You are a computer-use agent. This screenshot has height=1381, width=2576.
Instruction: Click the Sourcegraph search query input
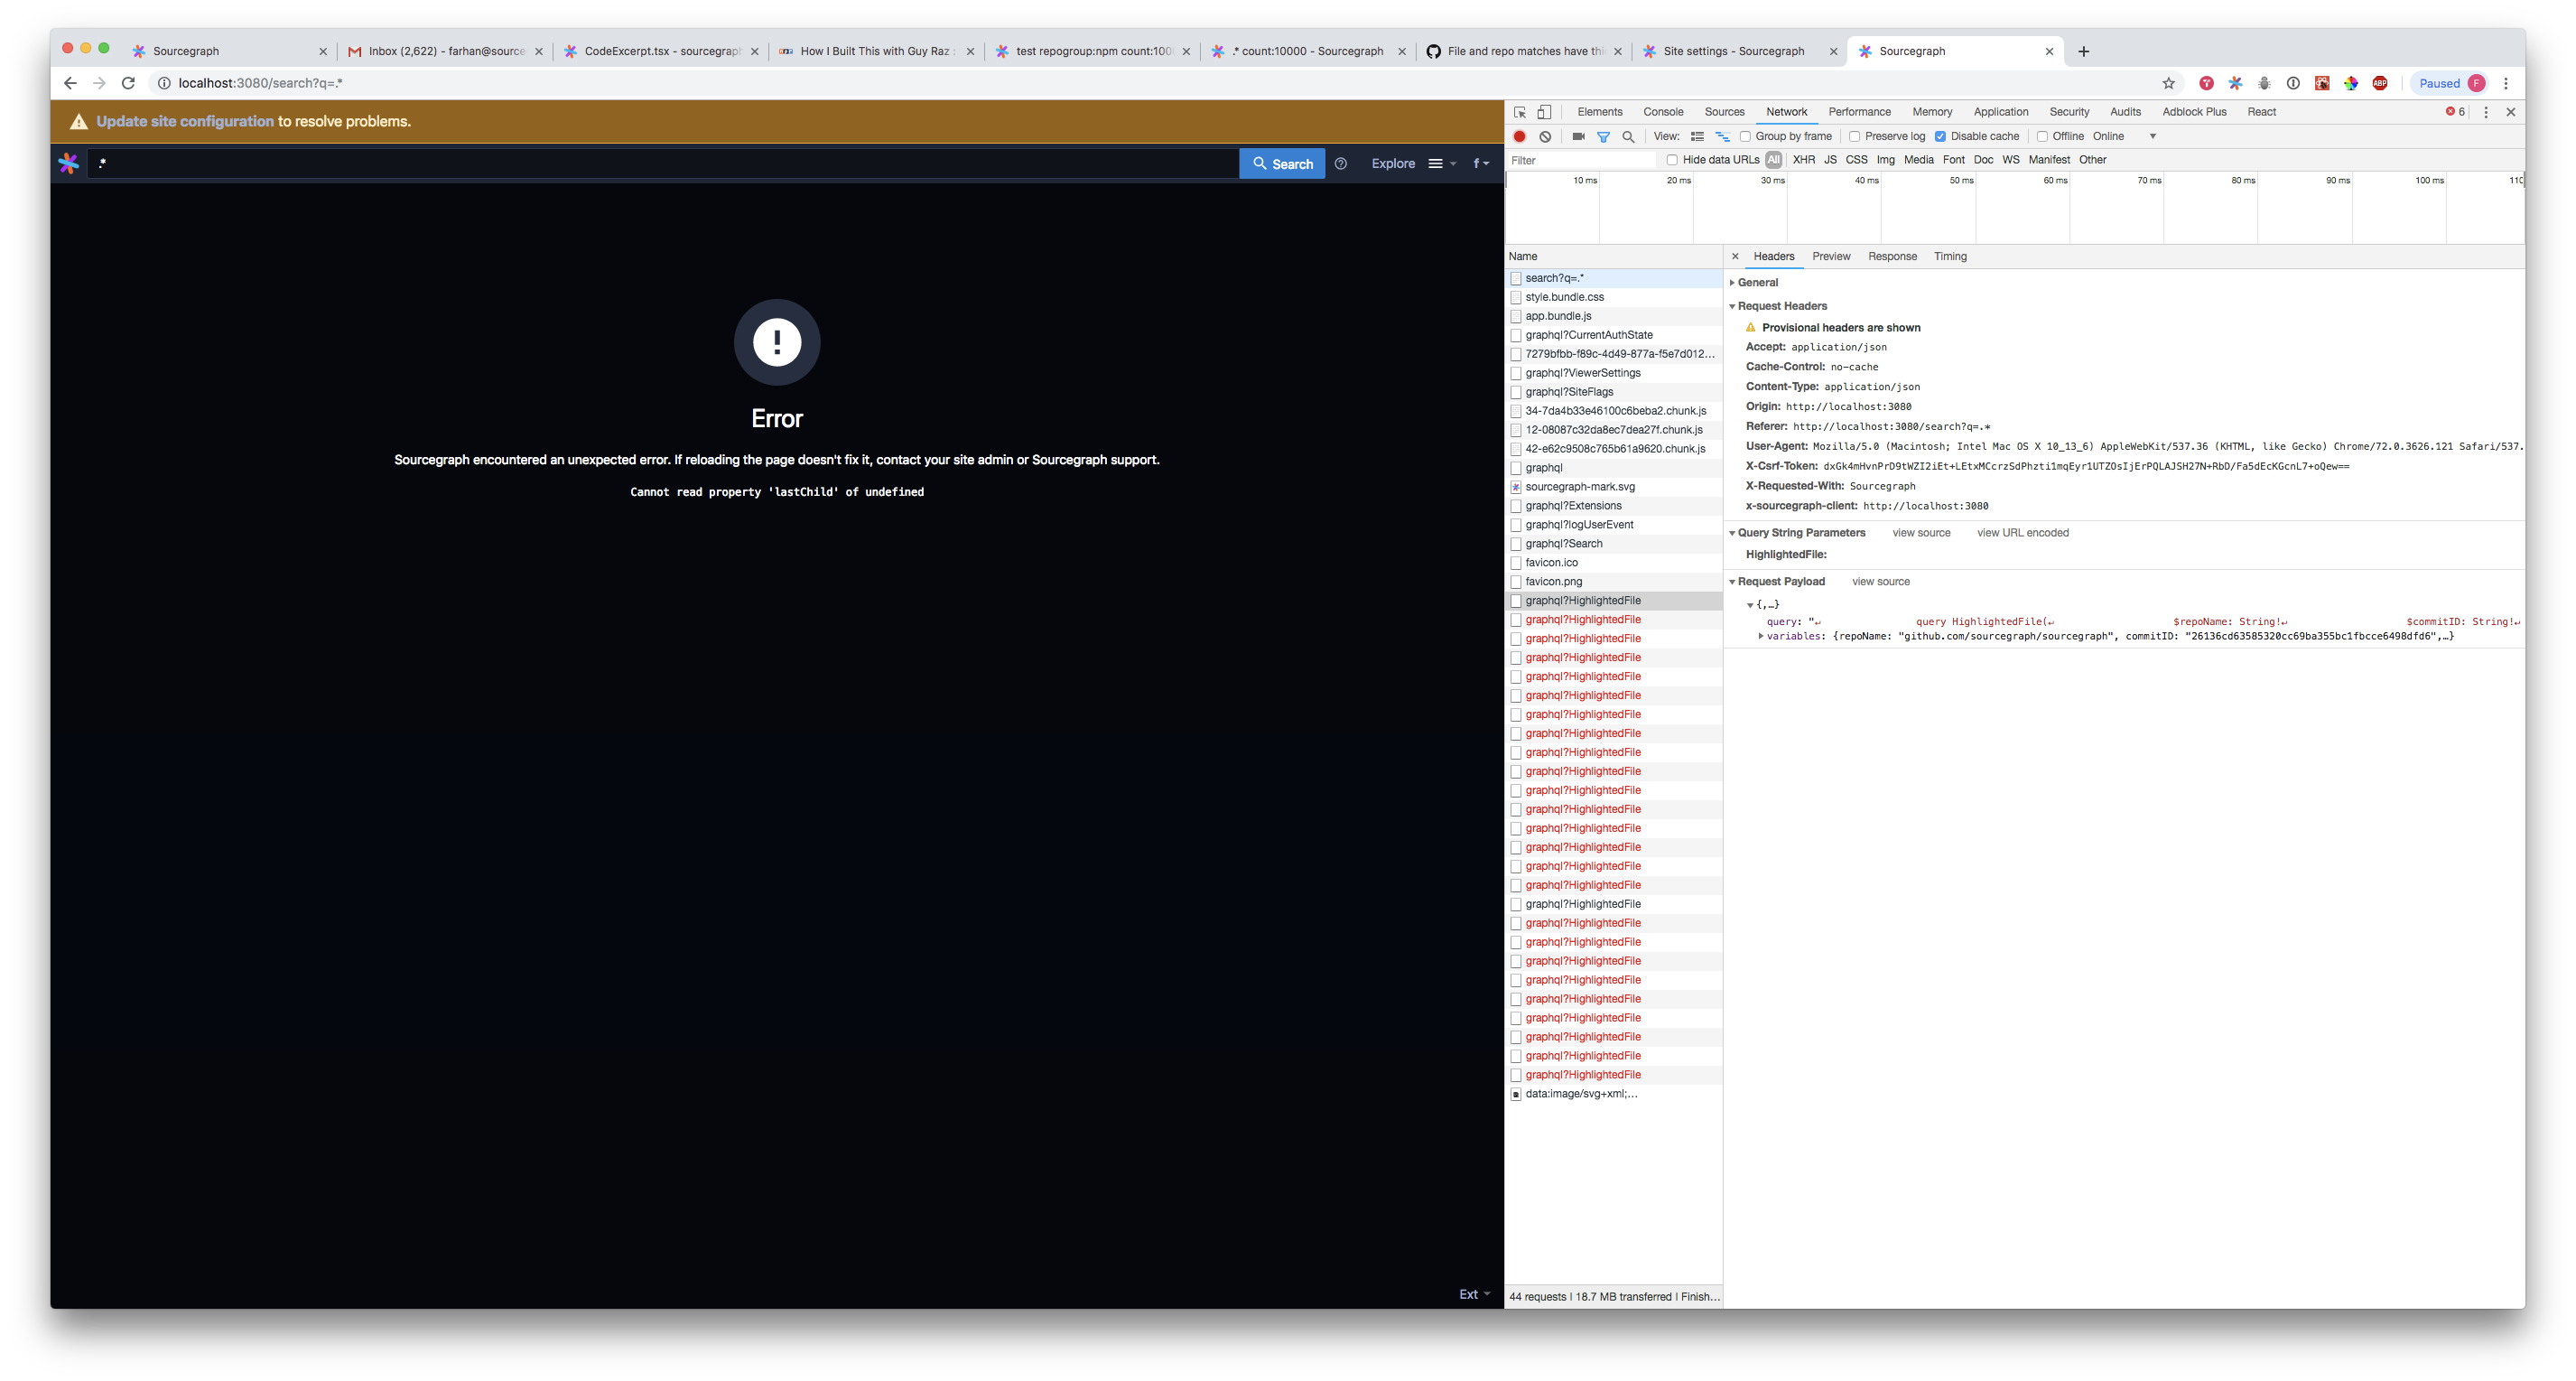663,163
